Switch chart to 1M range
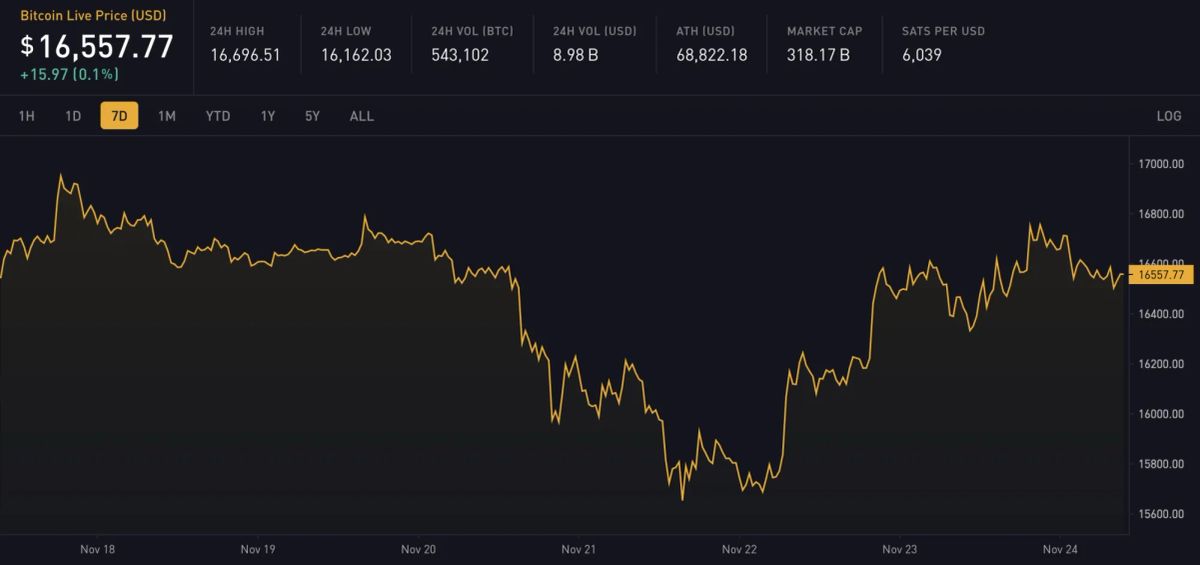Screen dimensions: 1200x565 tap(167, 116)
